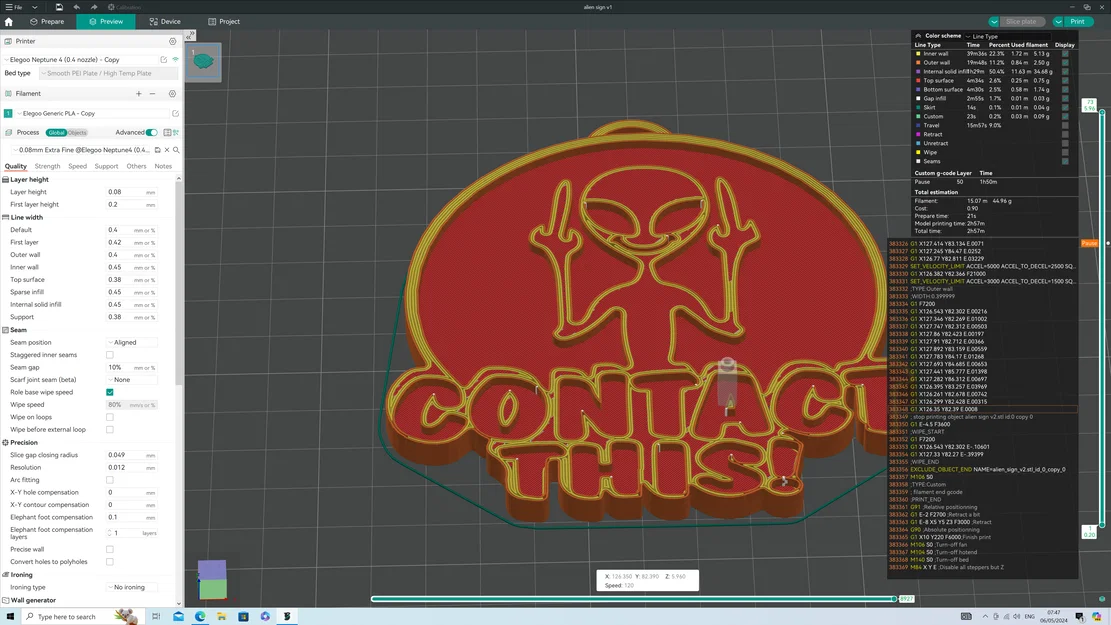Open the process preset dropdown

[x=81, y=150]
